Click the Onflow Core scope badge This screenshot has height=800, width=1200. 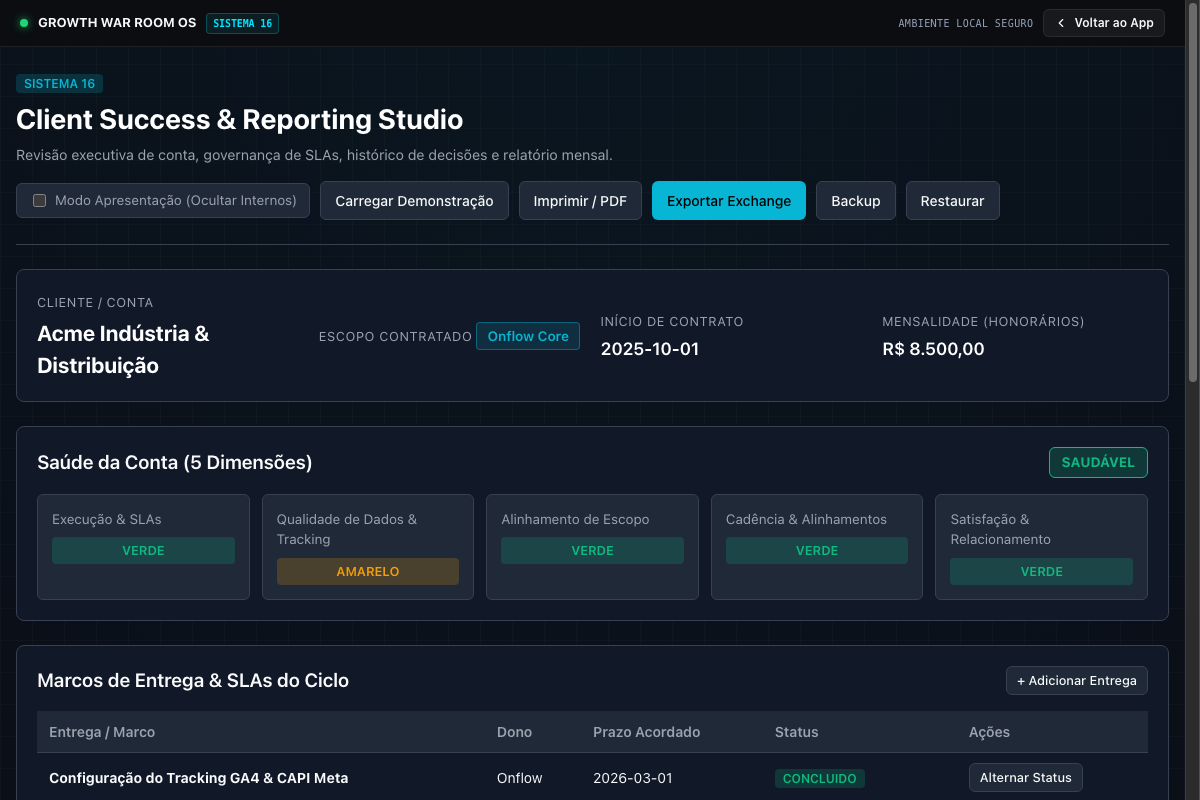(528, 336)
